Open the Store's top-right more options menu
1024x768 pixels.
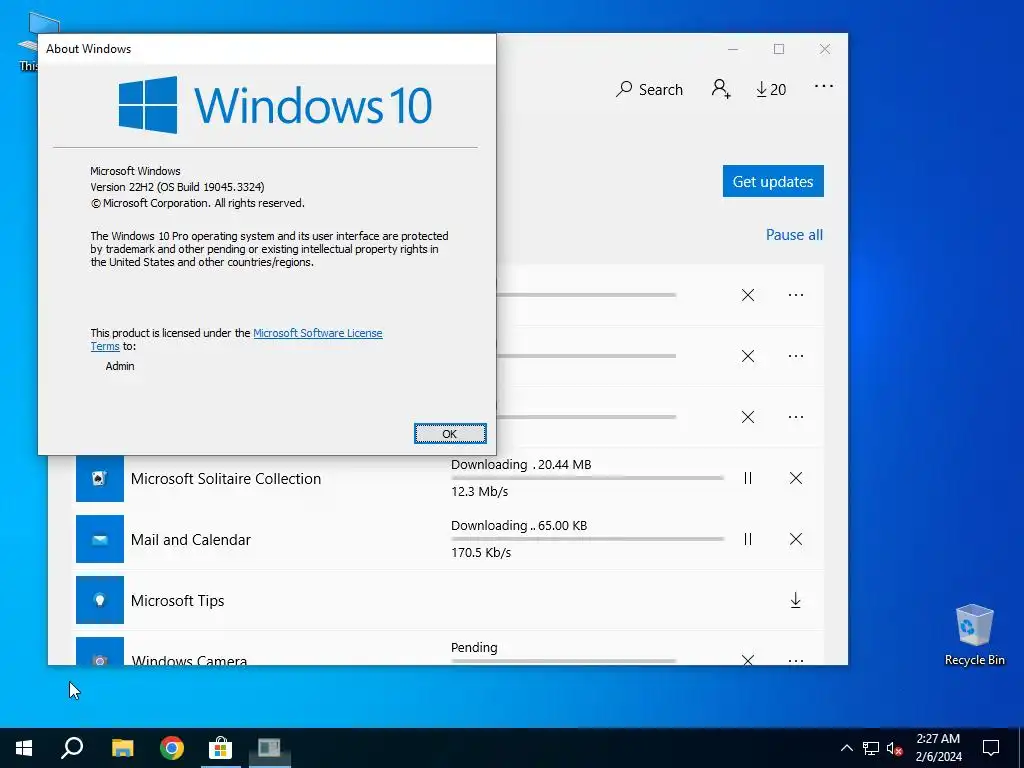[824, 86]
